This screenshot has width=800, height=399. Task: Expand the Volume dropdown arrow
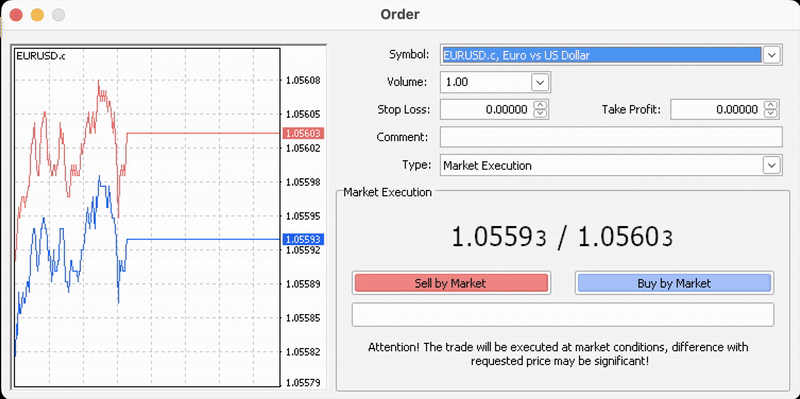point(540,82)
